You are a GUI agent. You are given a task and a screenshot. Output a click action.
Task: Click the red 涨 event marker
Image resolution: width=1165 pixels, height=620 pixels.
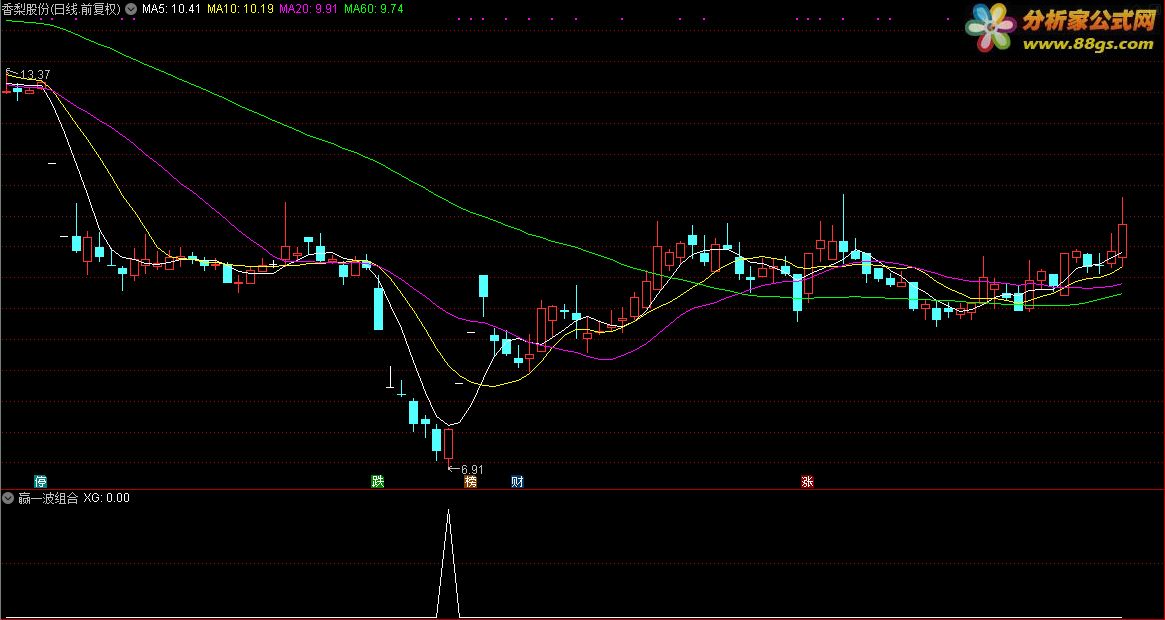click(x=808, y=482)
